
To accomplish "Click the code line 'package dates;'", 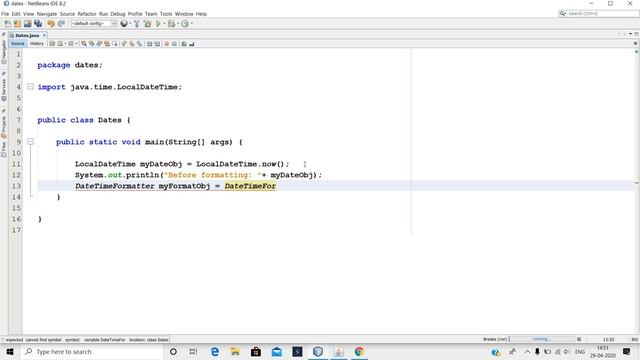I will point(70,65).
